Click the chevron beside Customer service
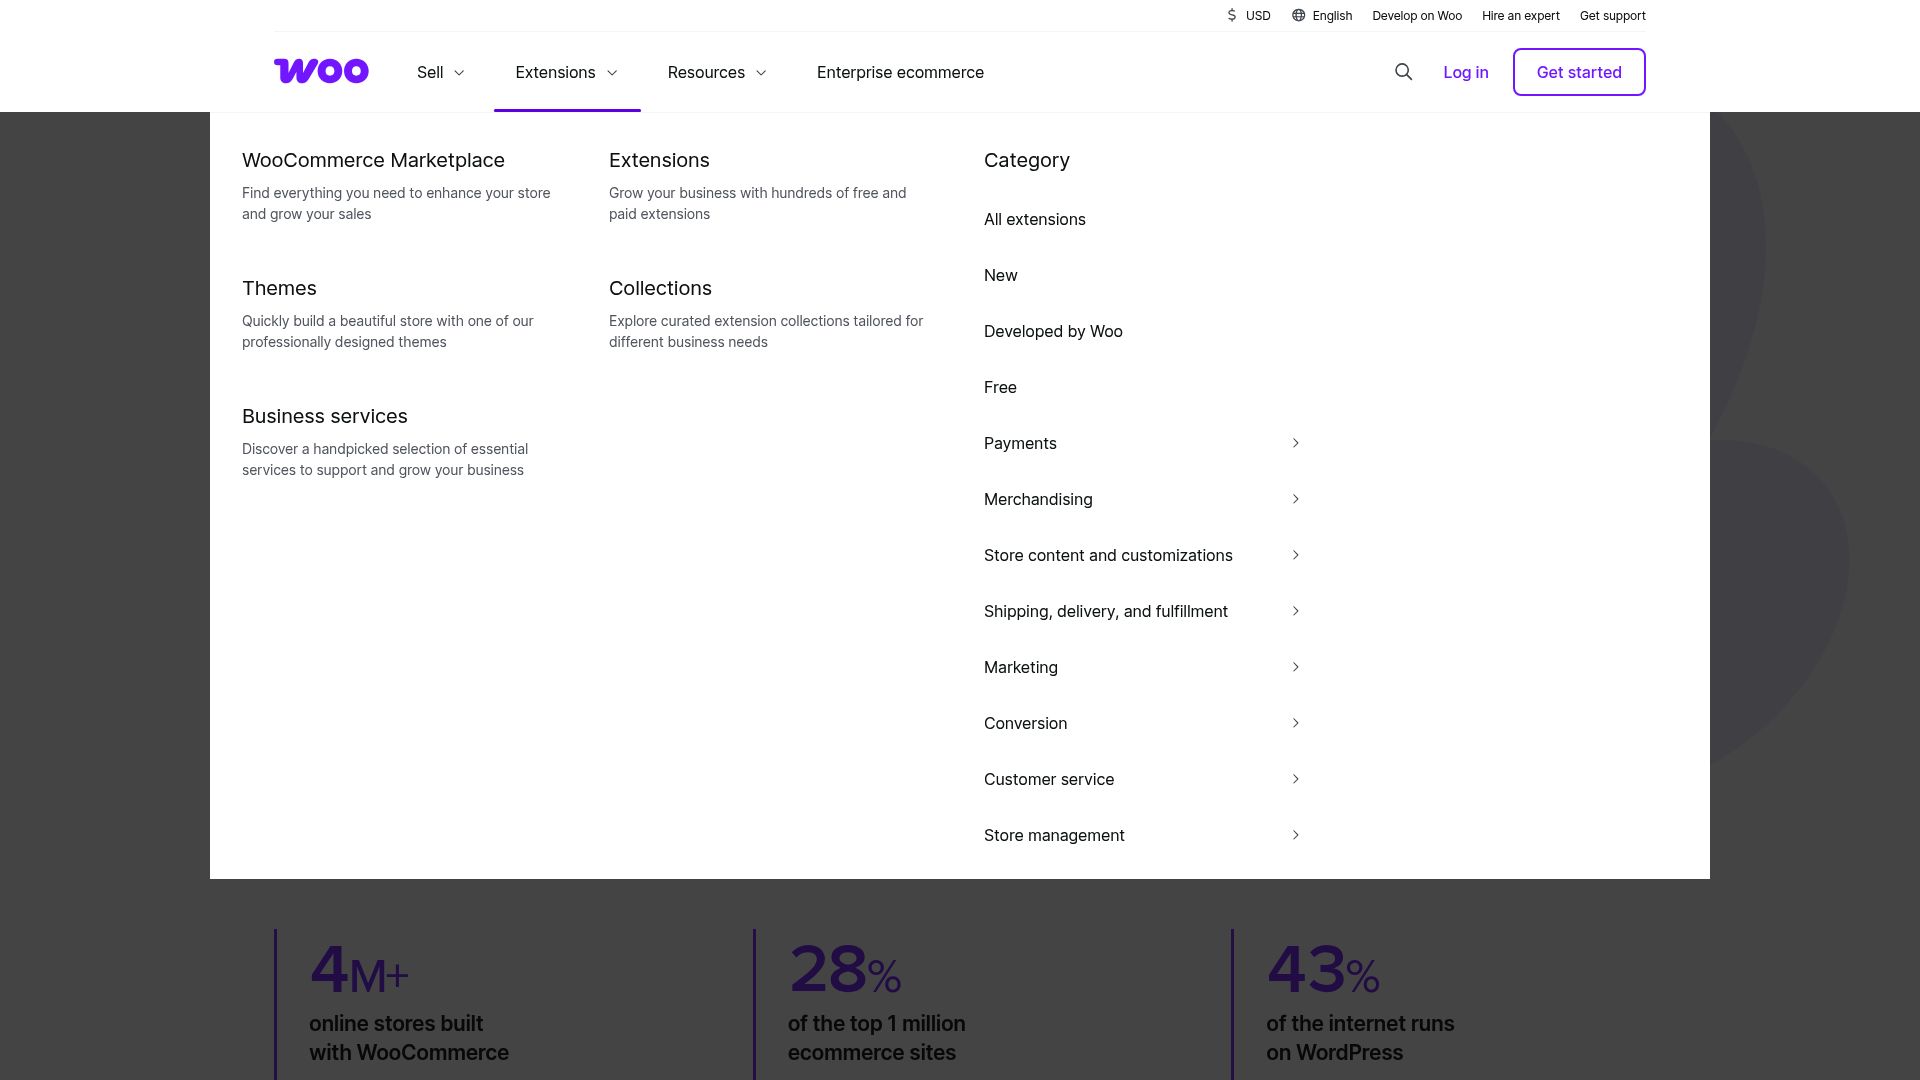Screen dimensions: 1920x1080 [1295, 779]
